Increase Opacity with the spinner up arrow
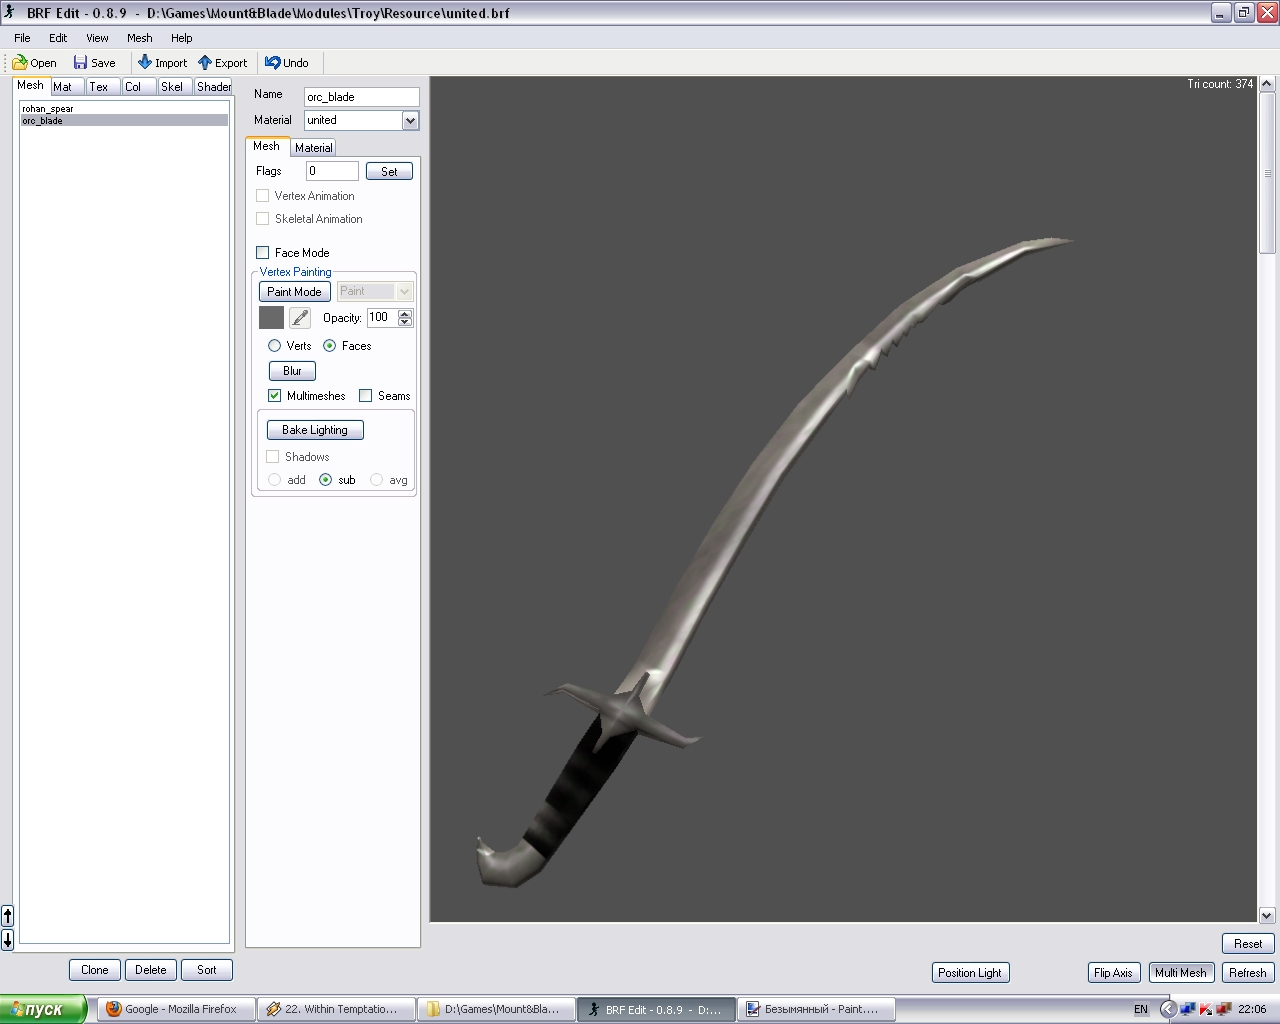 coord(405,313)
